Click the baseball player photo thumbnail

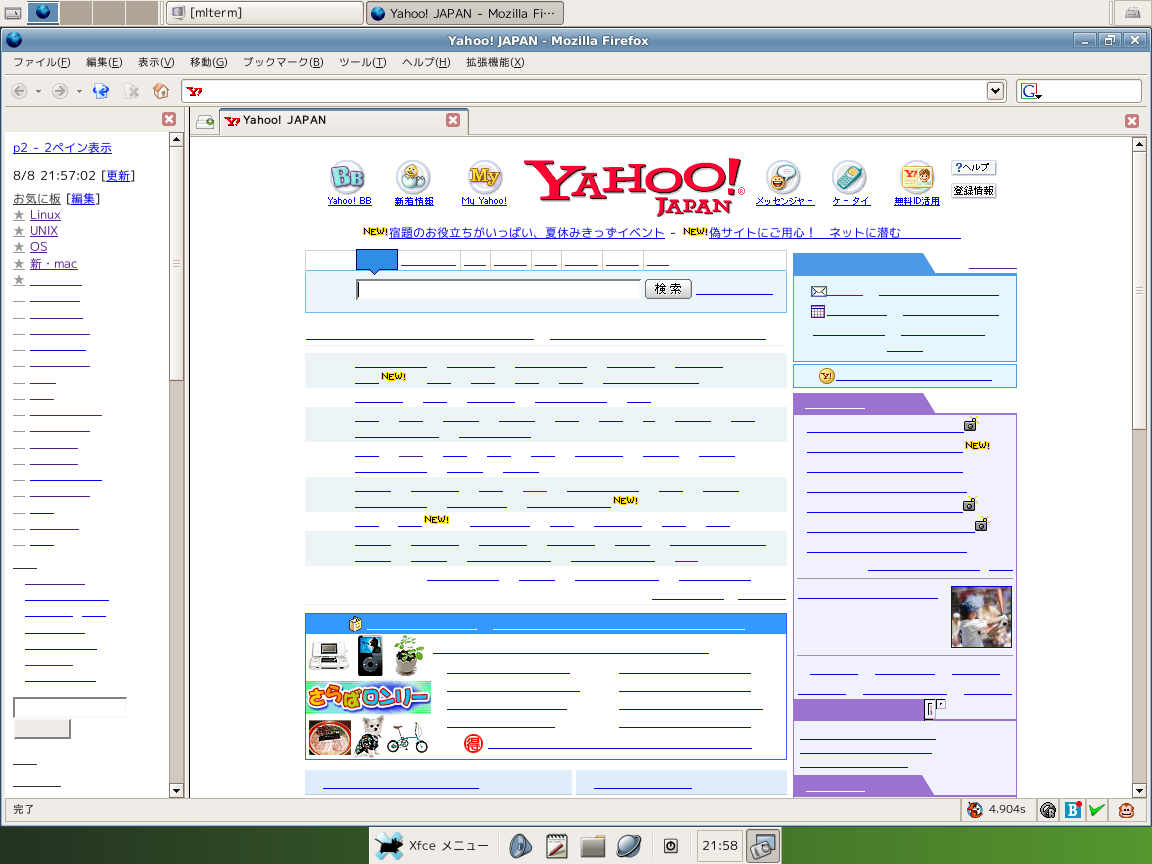pyautogui.click(x=981, y=616)
